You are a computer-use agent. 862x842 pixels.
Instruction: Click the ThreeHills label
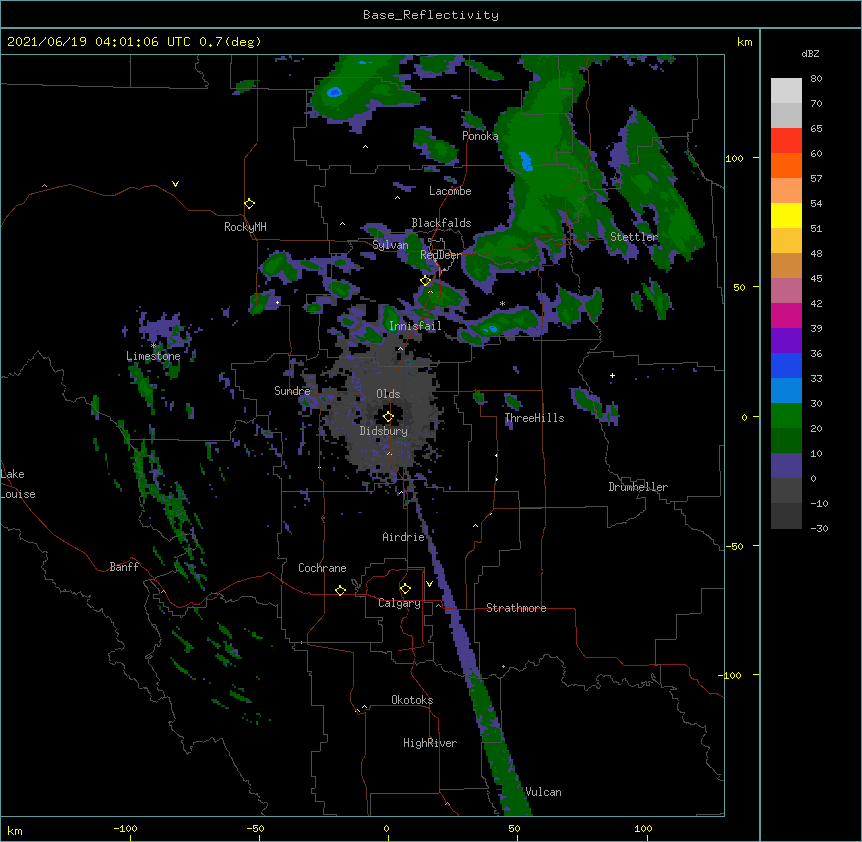(x=534, y=418)
